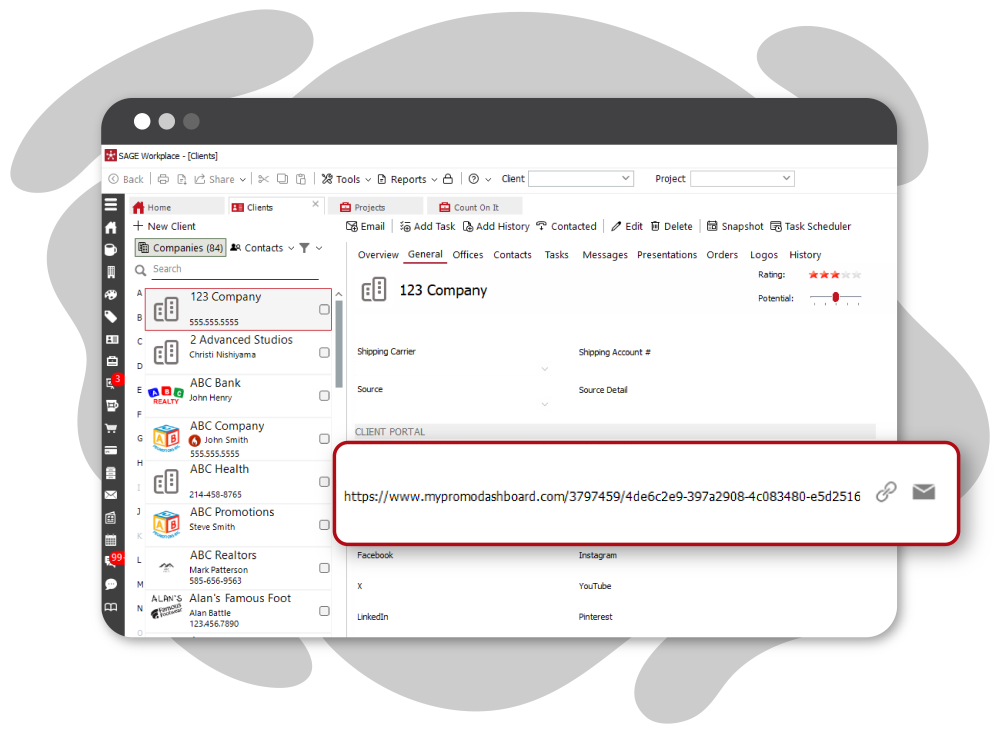The image size is (1000, 733).
Task: Open the Share dropdown
Action: tap(220, 179)
